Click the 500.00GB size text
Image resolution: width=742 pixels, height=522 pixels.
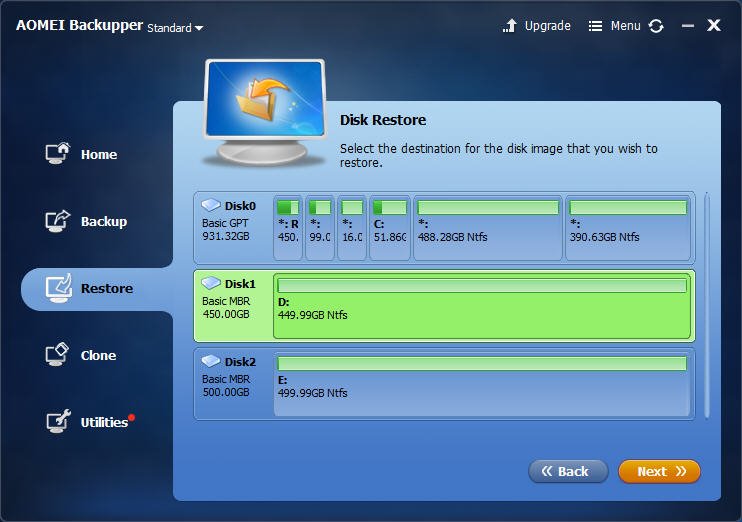pos(226,392)
